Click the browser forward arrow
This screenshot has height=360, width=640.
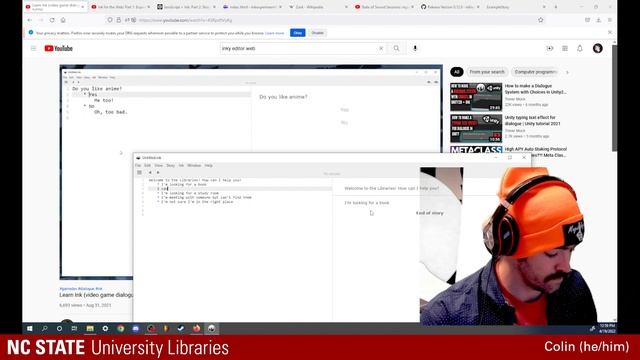click(x=40, y=20)
